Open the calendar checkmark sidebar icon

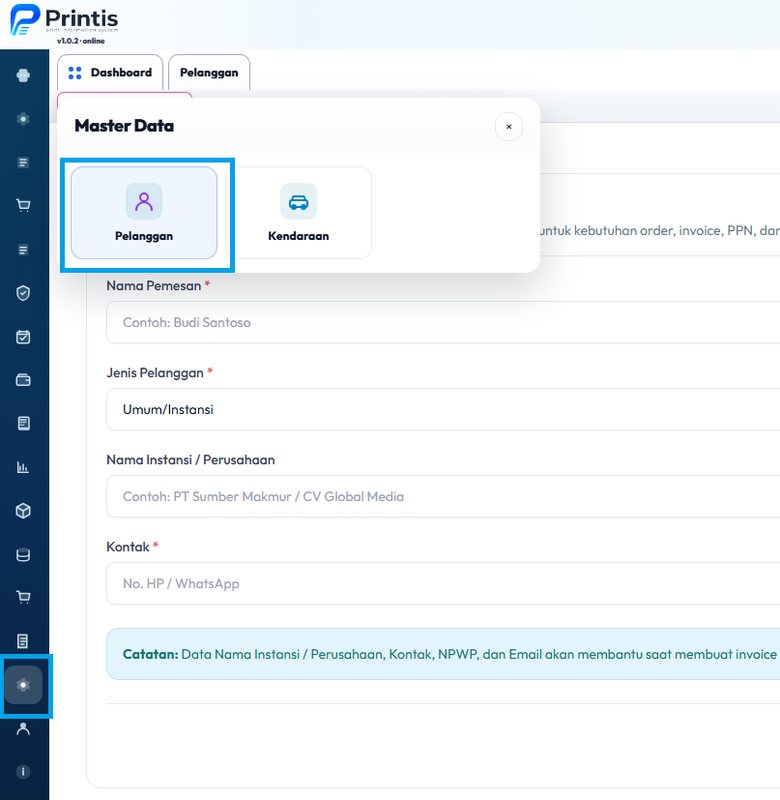click(x=23, y=337)
